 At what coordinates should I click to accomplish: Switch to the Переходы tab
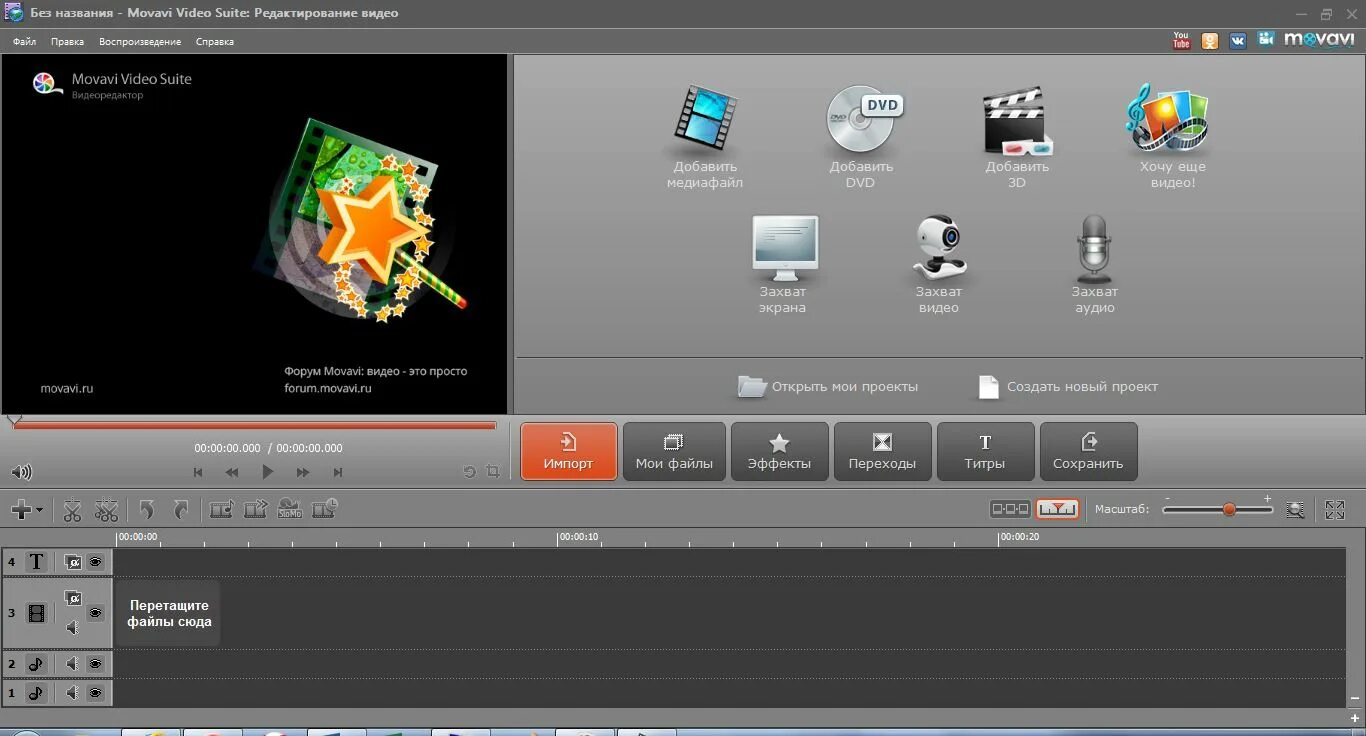pos(882,451)
